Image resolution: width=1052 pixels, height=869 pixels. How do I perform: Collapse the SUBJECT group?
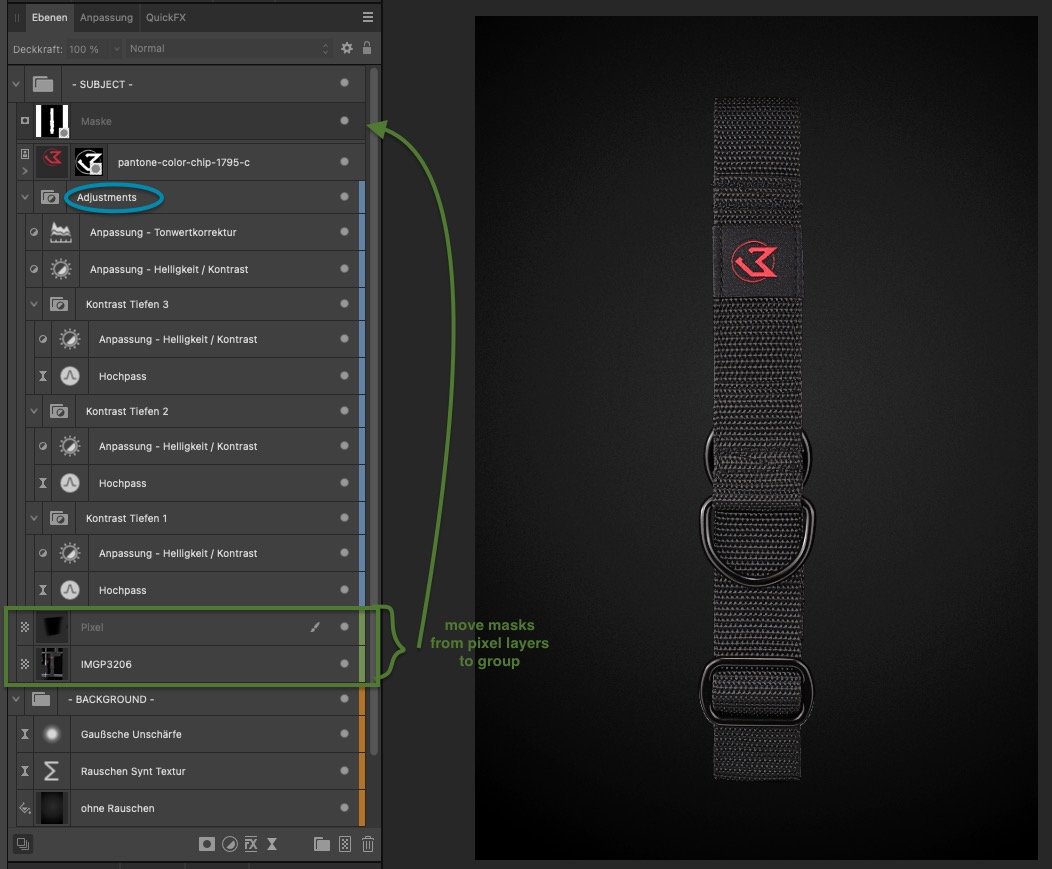pos(16,84)
